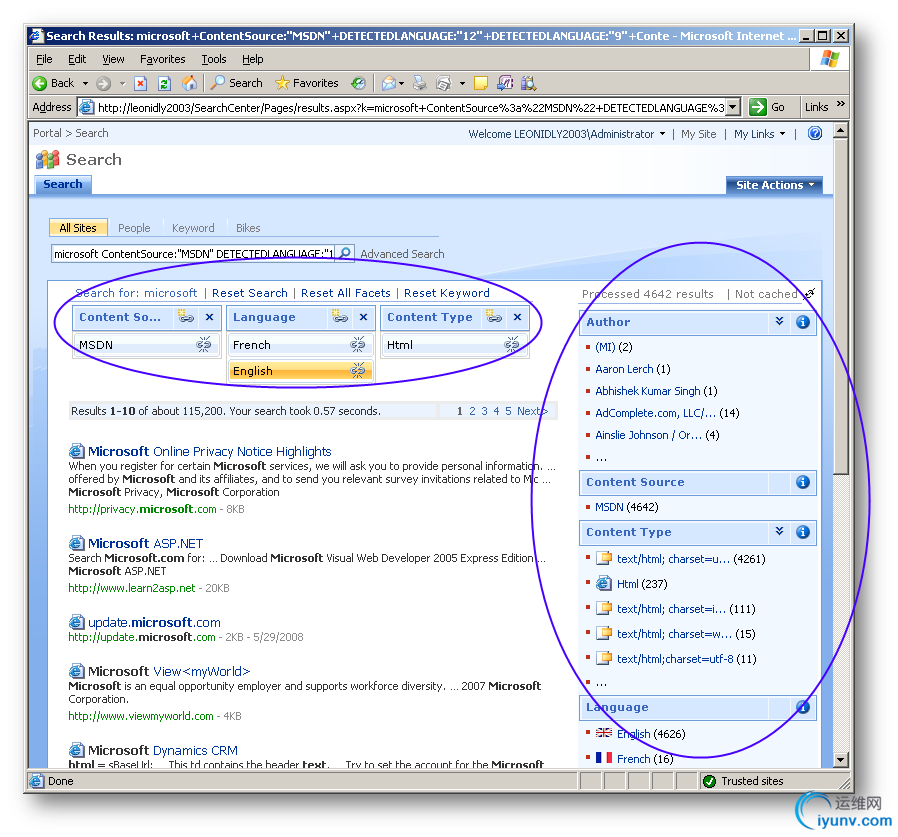The height and width of the screenshot is (837, 898).
Task: Open the Search toolbar button
Action: [x=237, y=83]
